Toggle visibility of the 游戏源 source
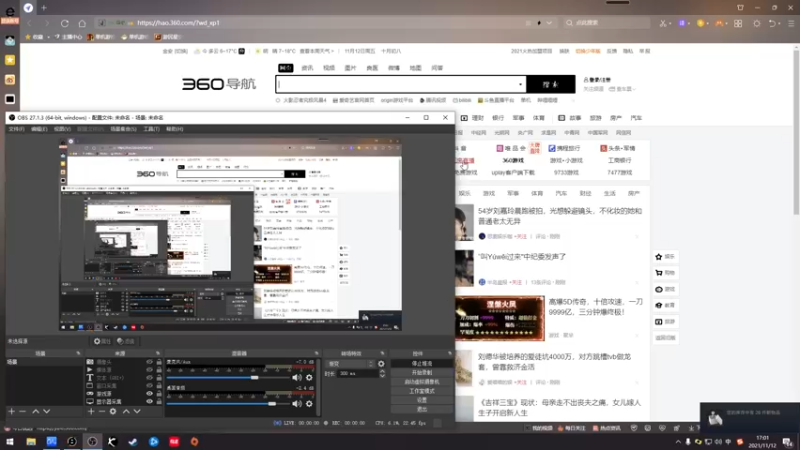The image size is (800, 450). pos(149,393)
